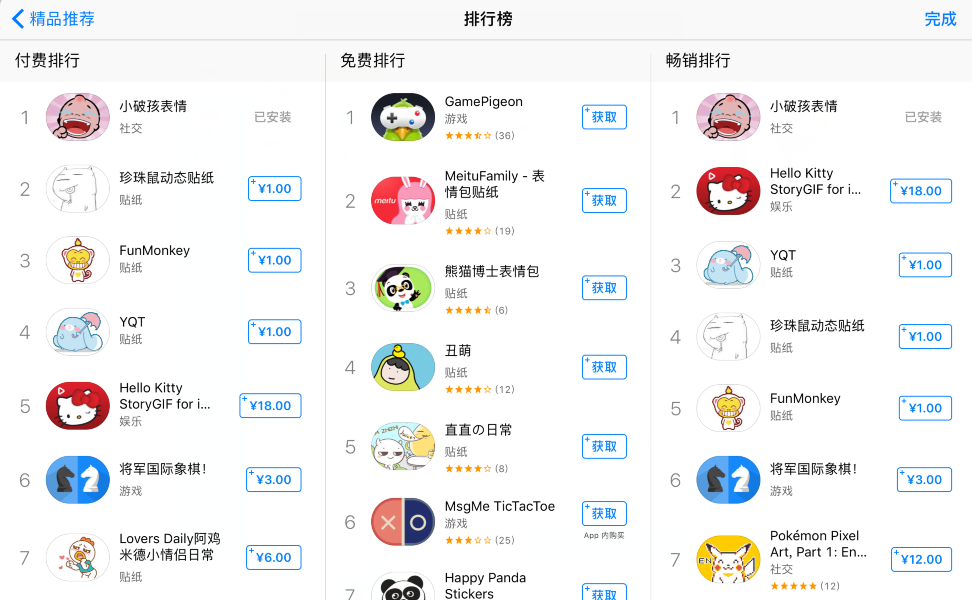Viewport: 972px width, 600px height.
Task: Tap the MeituFamily pink rabbit icon
Action: click(403, 200)
